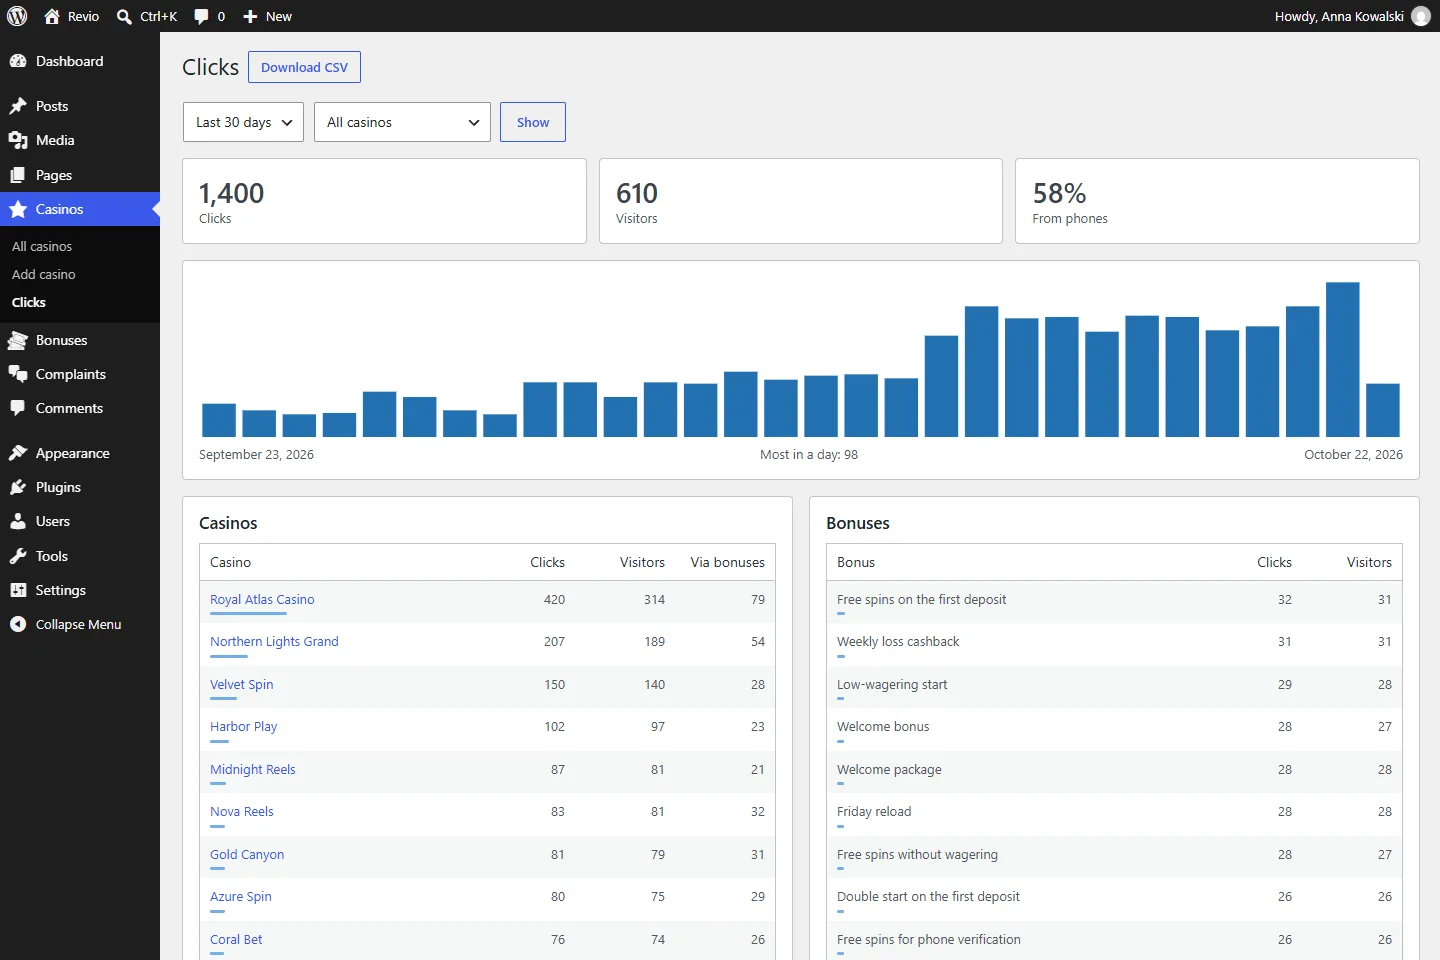Open the Last 30 days dropdown
Image resolution: width=1440 pixels, height=960 pixels.
243,122
